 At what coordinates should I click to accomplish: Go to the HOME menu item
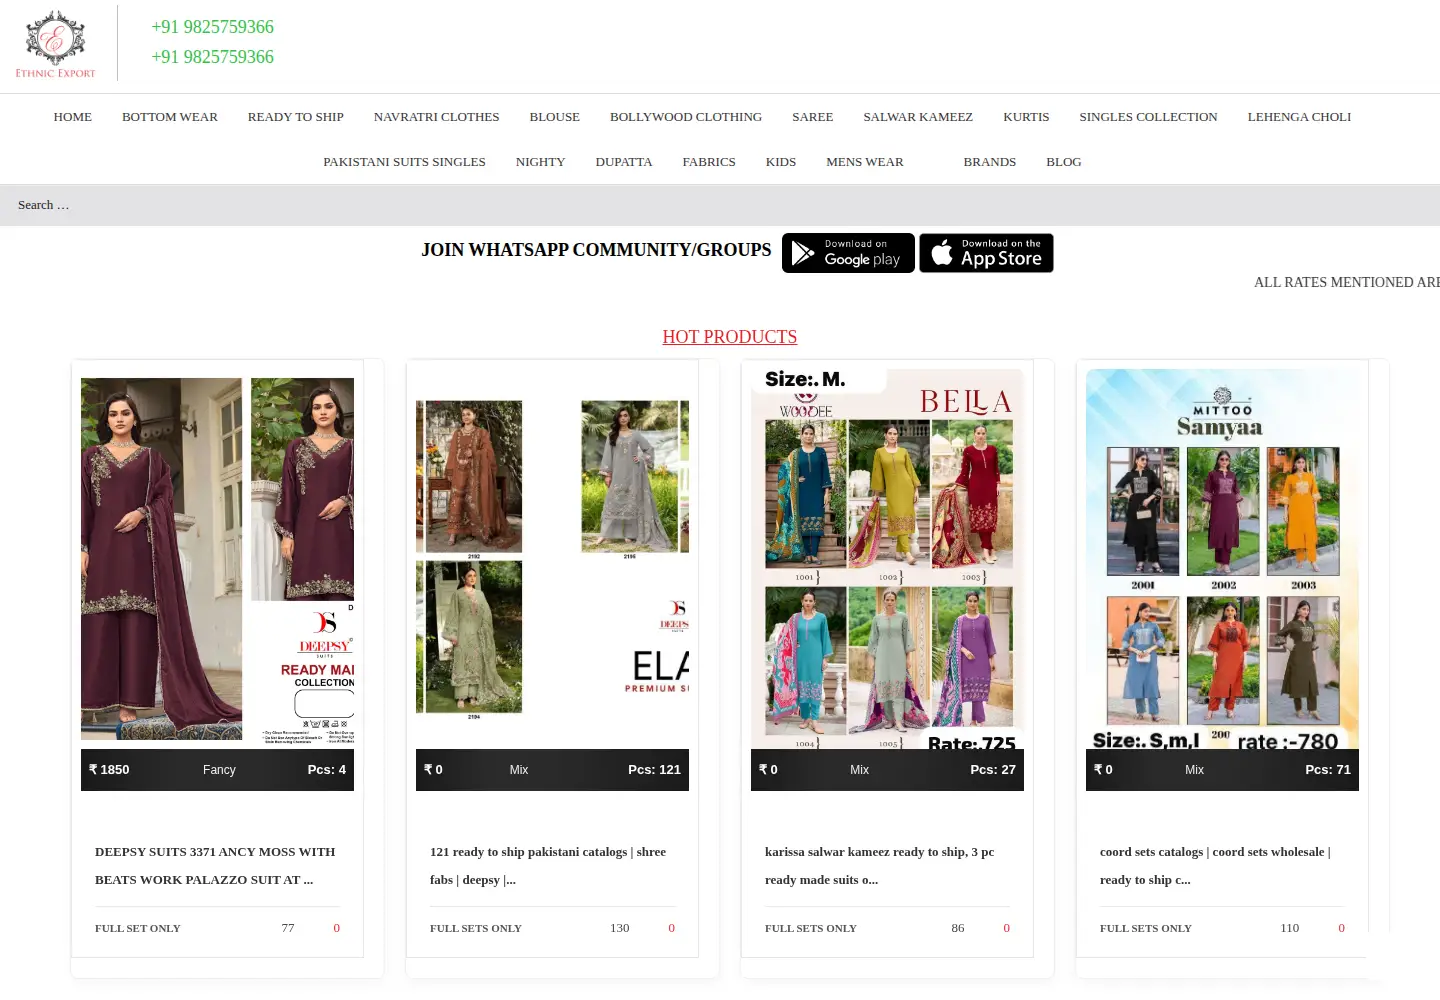[x=73, y=117]
